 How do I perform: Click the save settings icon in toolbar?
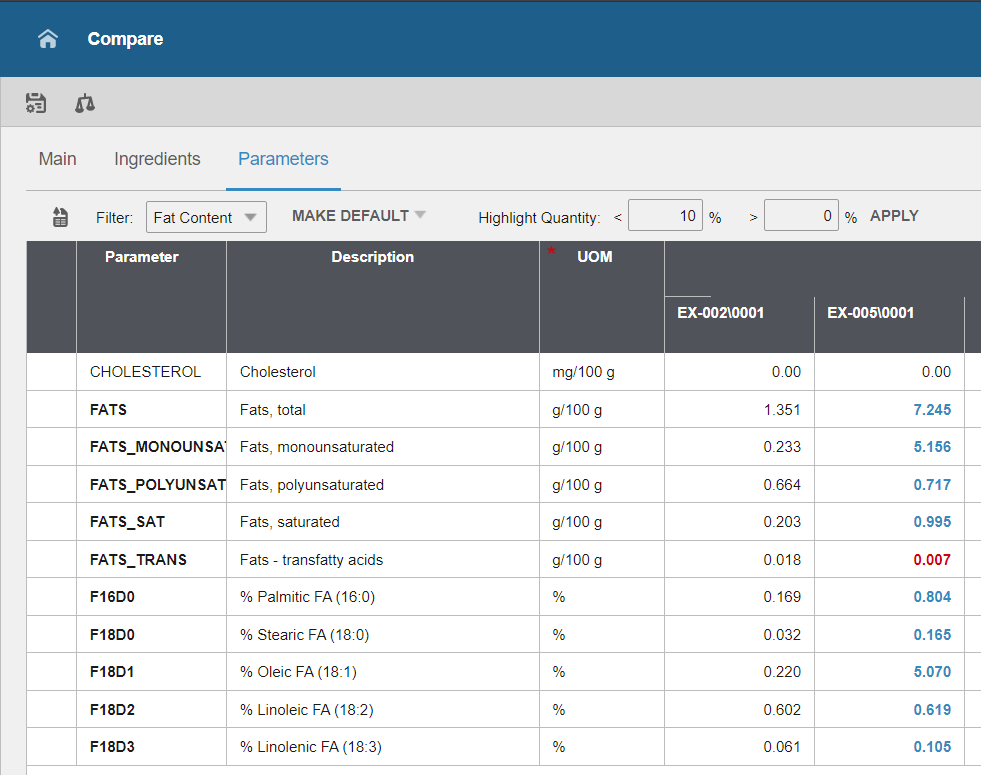[36, 102]
